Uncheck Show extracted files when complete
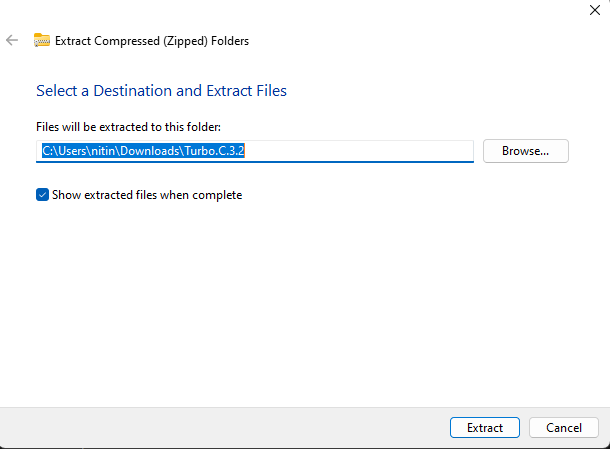The height and width of the screenshot is (449, 610). pos(42,195)
